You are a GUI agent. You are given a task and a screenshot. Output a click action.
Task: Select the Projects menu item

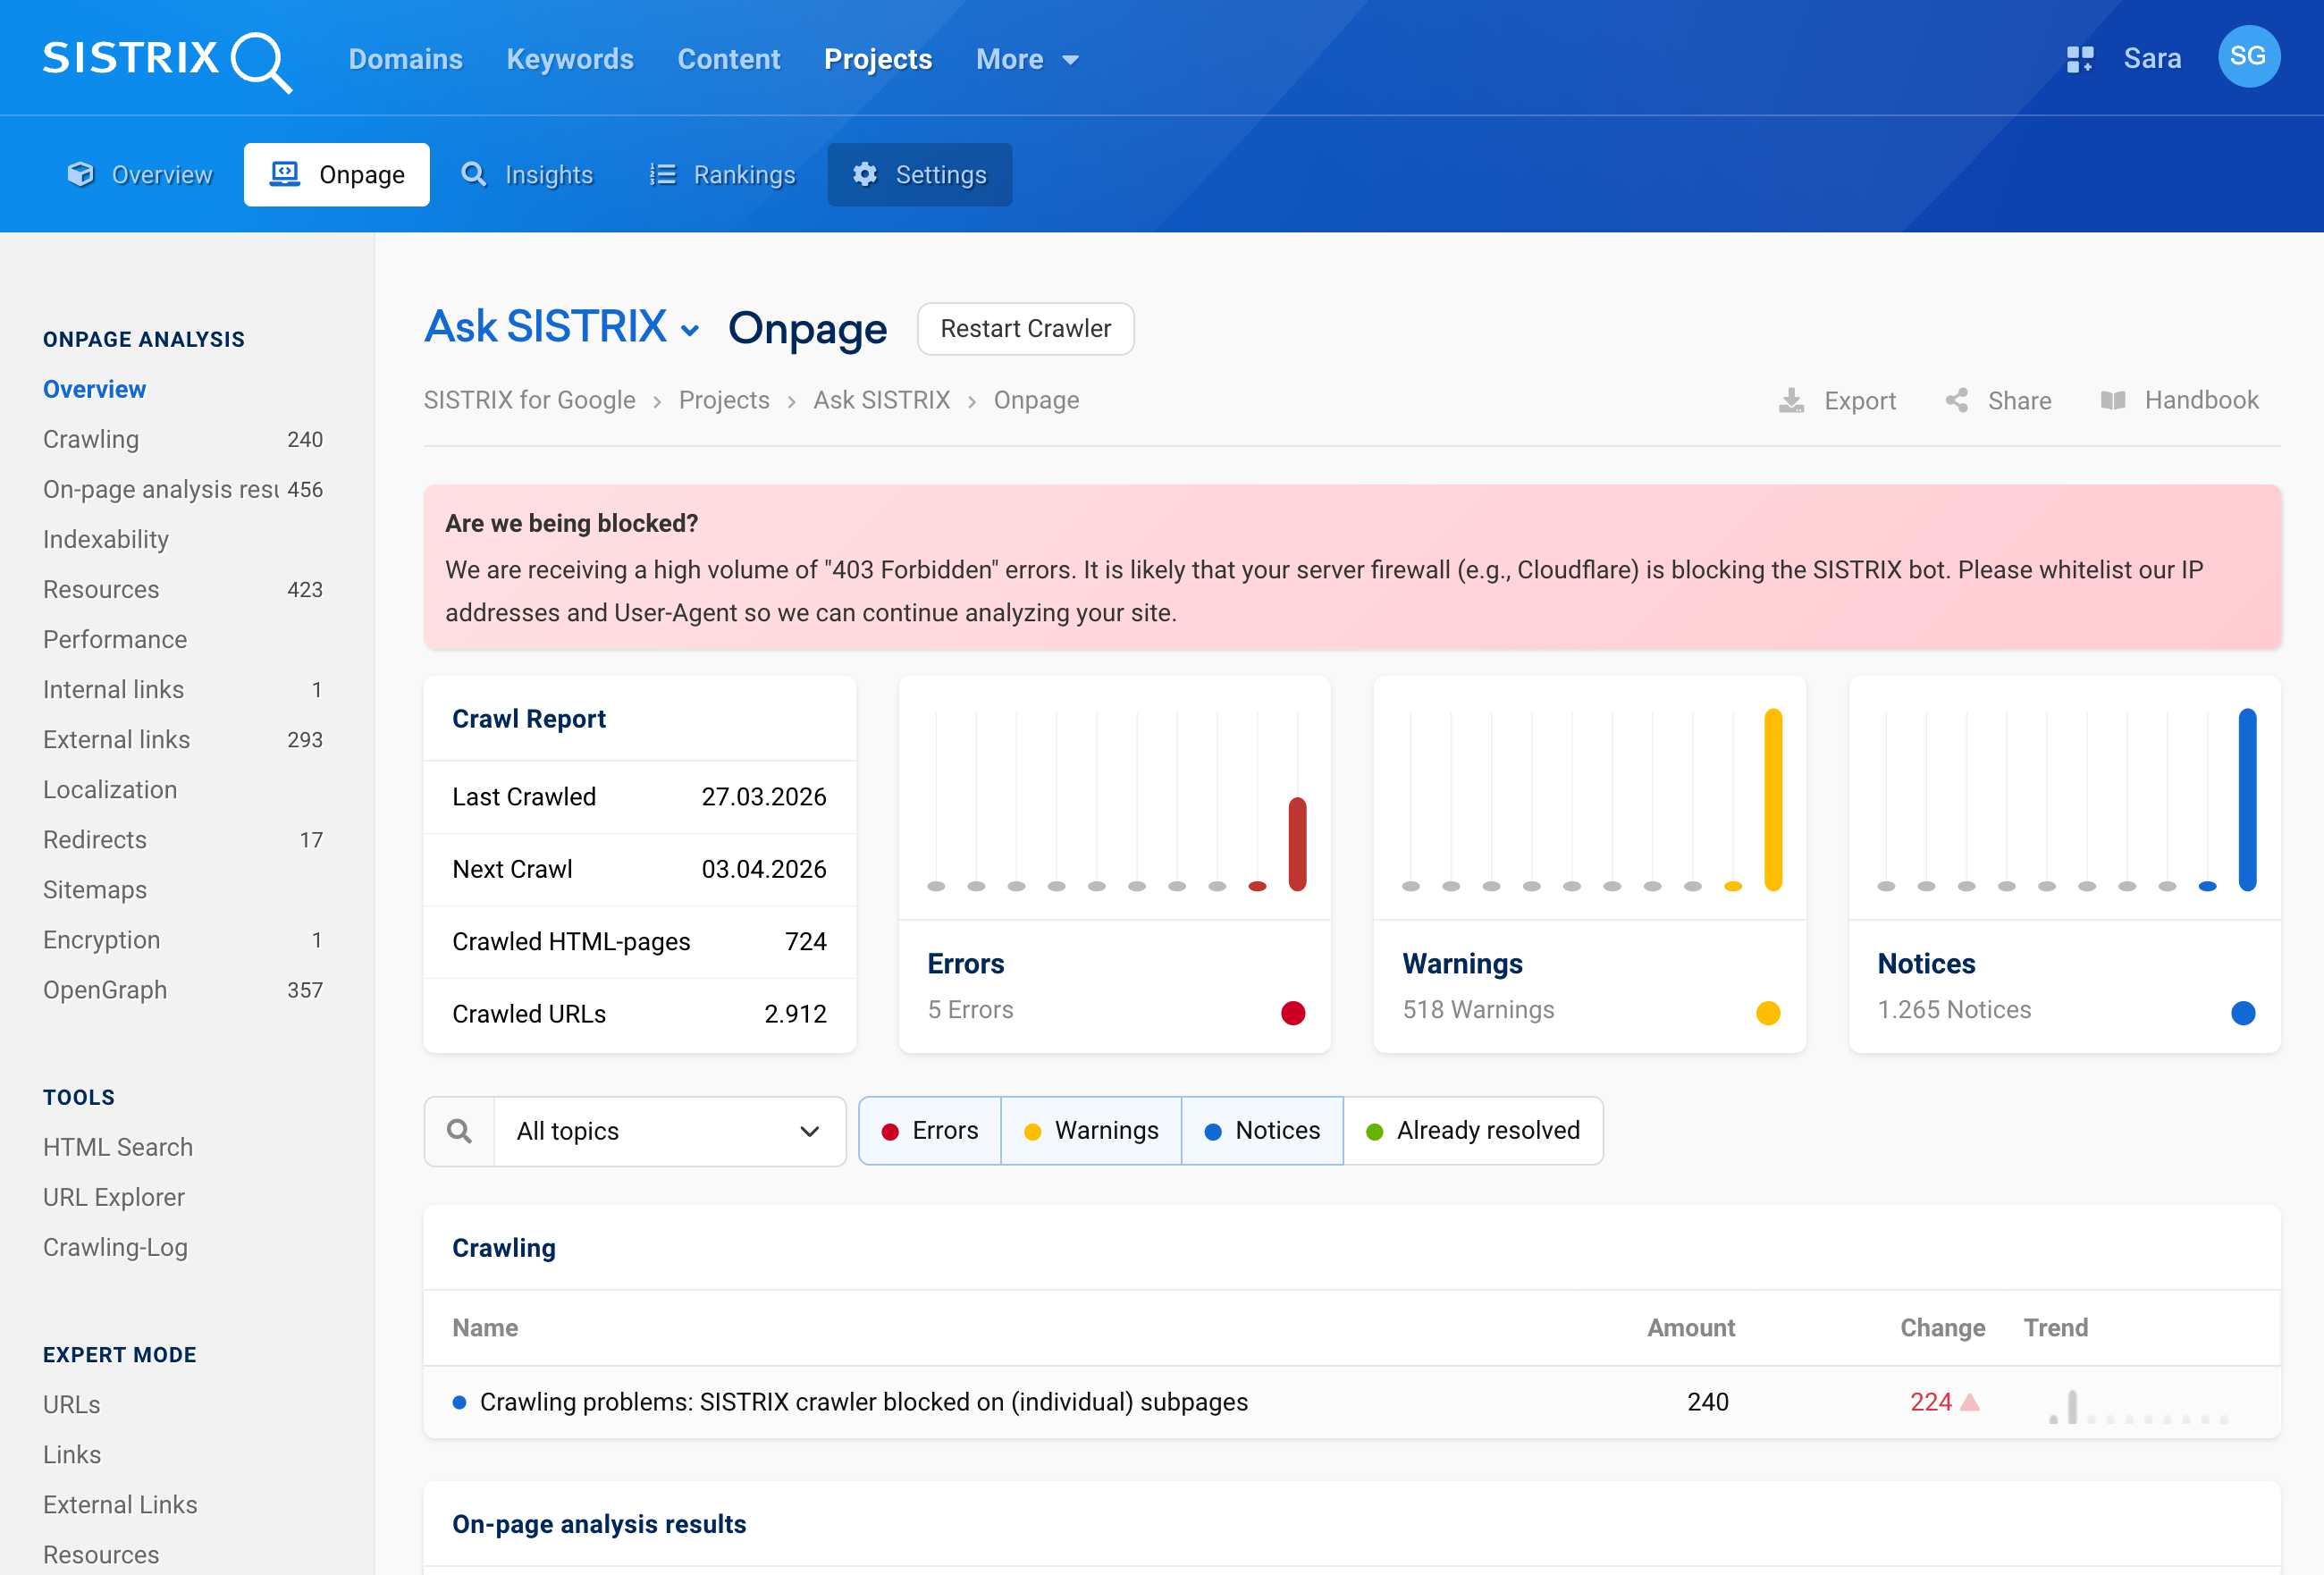(878, 58)
